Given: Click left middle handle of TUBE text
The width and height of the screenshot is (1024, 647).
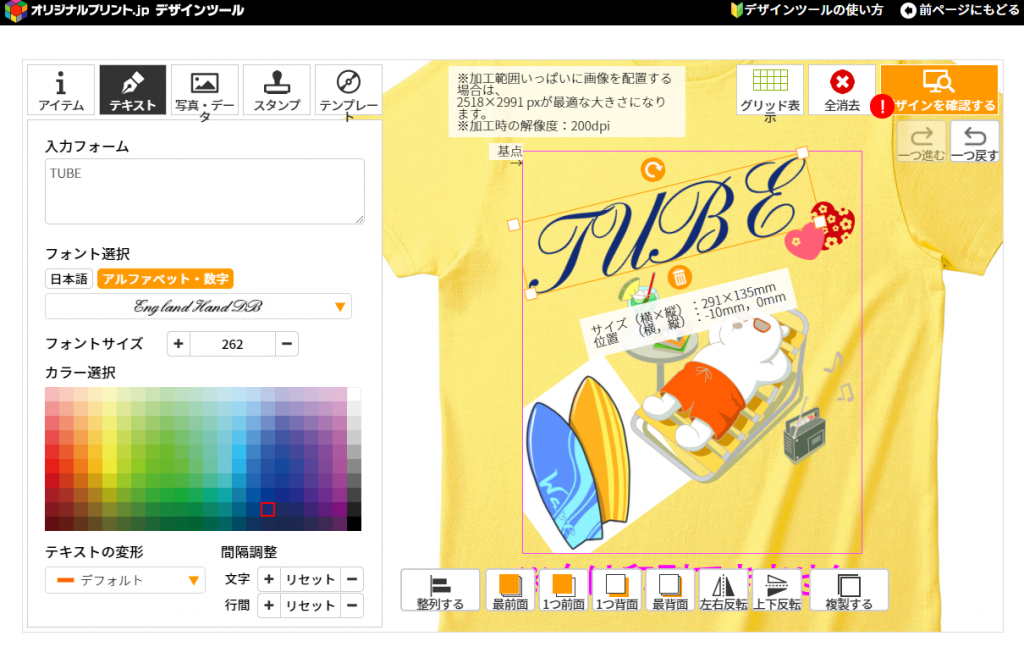Looking at the screenshot, I should [x=513, y=225].
